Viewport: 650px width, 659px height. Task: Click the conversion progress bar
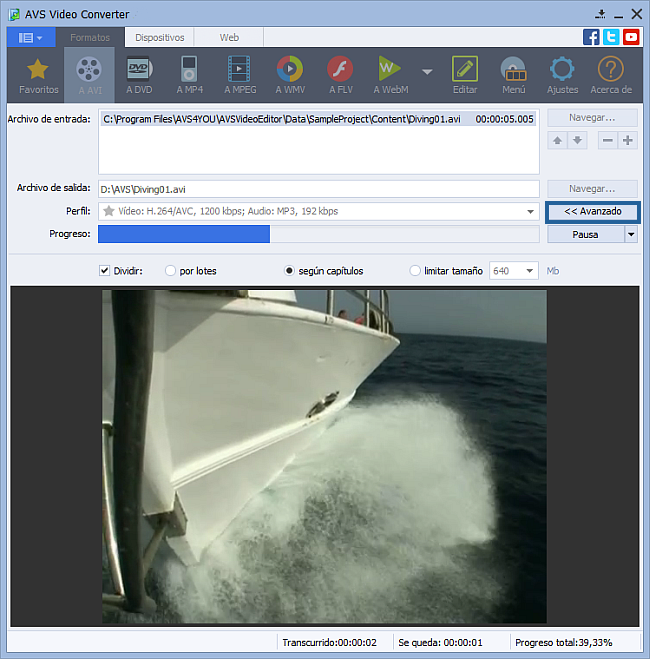click(319, 235)
